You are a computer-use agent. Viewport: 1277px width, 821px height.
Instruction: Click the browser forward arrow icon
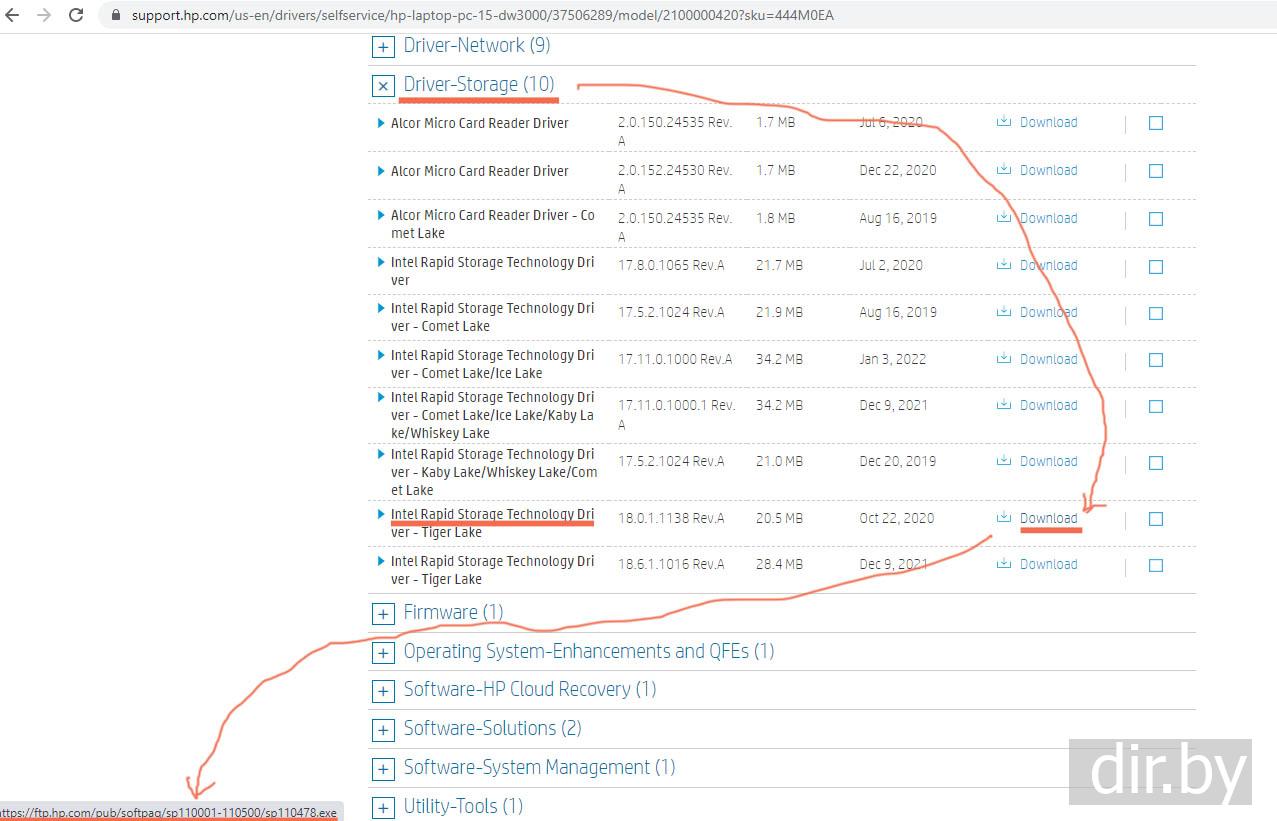43,15
